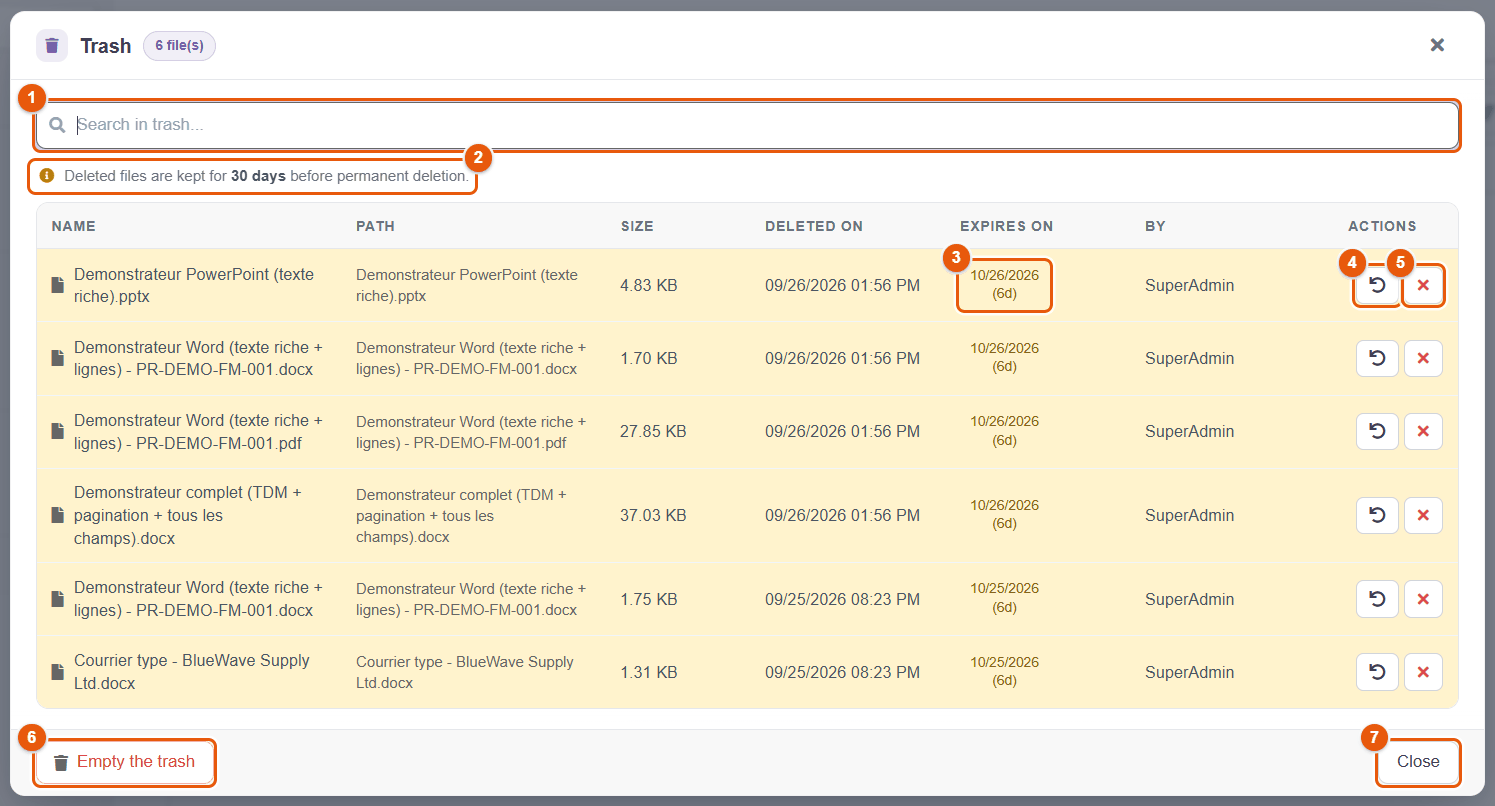Image resolution: width=1495 pixels, height=806 pixels.
Task: Dismiss the Trash dialog with the X
Action: [x=1437, y=45]
